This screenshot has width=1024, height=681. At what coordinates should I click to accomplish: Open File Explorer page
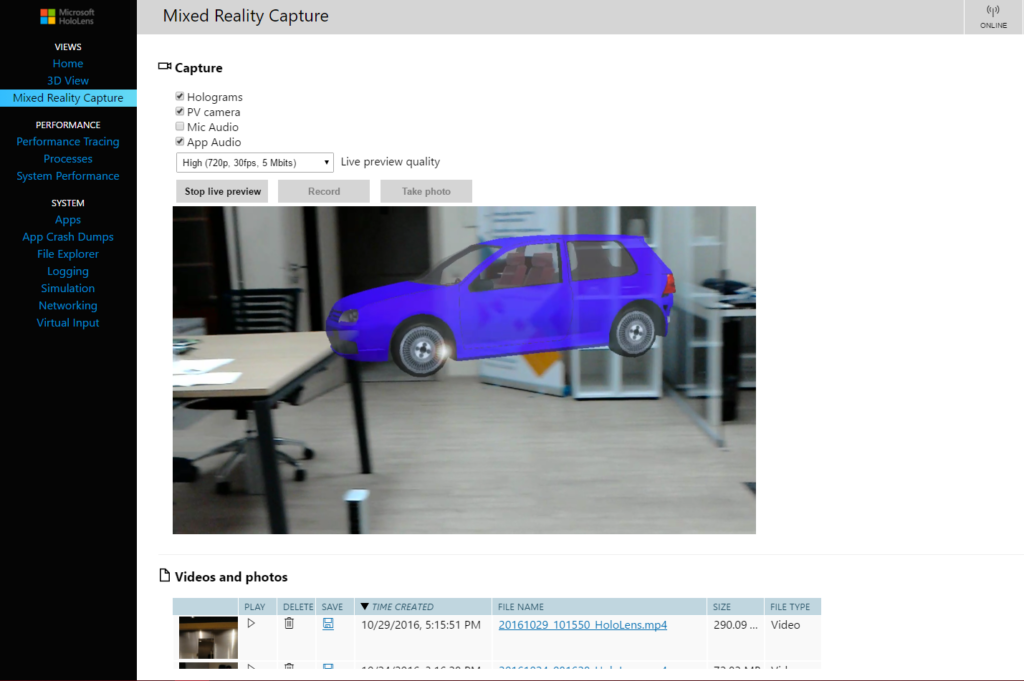[68, 254]
